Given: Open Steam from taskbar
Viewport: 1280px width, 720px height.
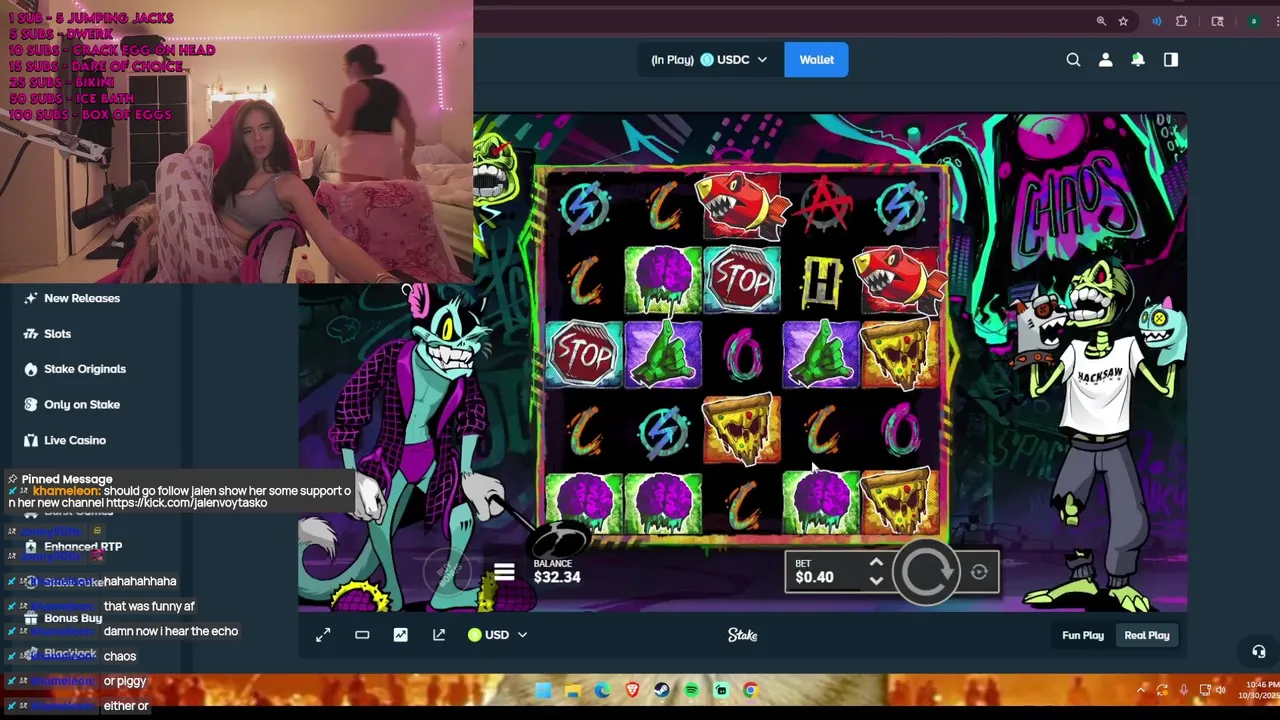Looking at the screenshot, I should click(661, 690).
